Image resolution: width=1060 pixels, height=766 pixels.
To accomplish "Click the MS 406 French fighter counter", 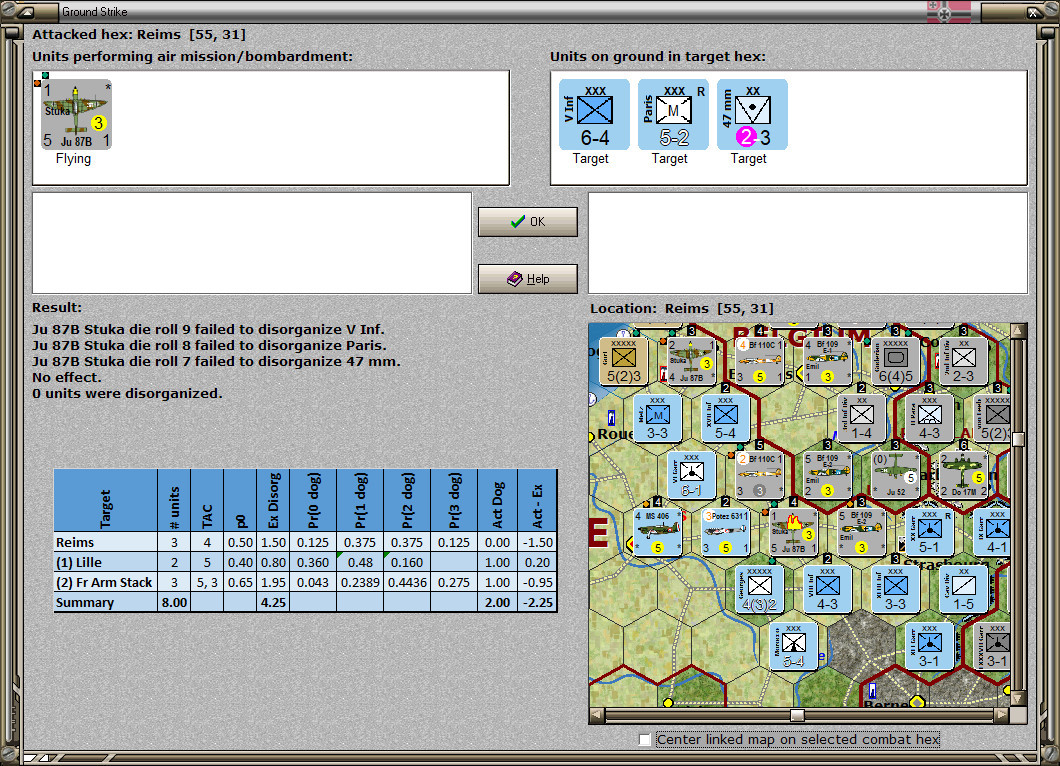I will pyautogui.click(x=657, y=532).
